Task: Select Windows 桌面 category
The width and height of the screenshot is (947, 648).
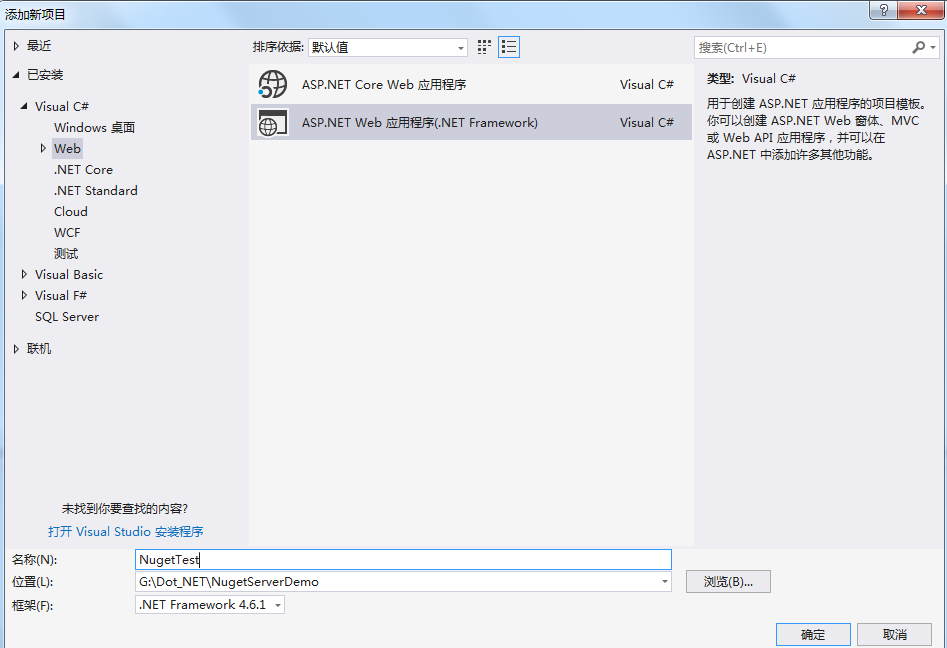Action: pyautogui.click(x=94, y=127)
